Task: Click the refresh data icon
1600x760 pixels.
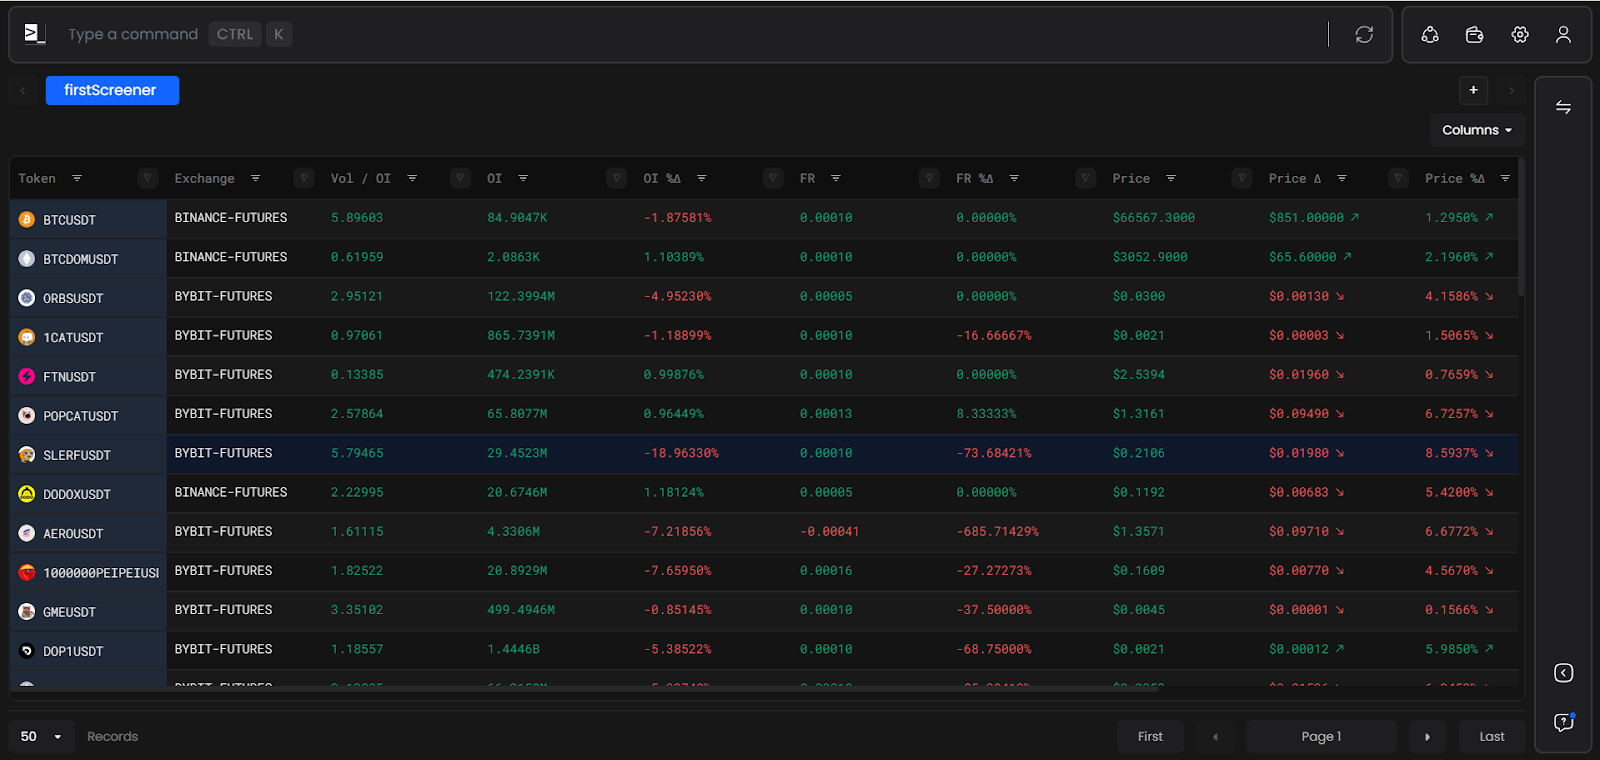Action: (x=1364, y=34)
